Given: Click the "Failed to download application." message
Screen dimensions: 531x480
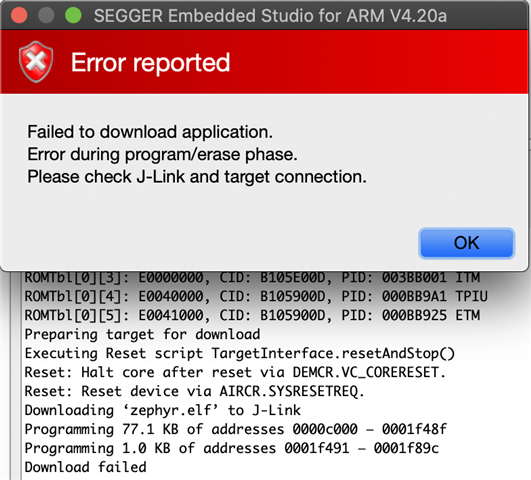Looking at the screenshot, I should pyautogui.click(x=150, y=131).
